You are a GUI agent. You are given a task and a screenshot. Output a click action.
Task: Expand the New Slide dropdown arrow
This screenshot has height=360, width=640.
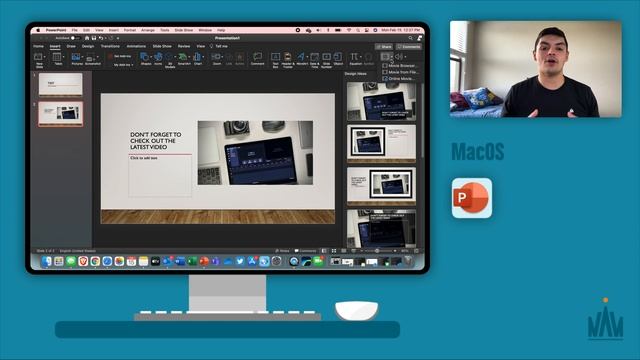pyautogui.click(x=44, y=57)
